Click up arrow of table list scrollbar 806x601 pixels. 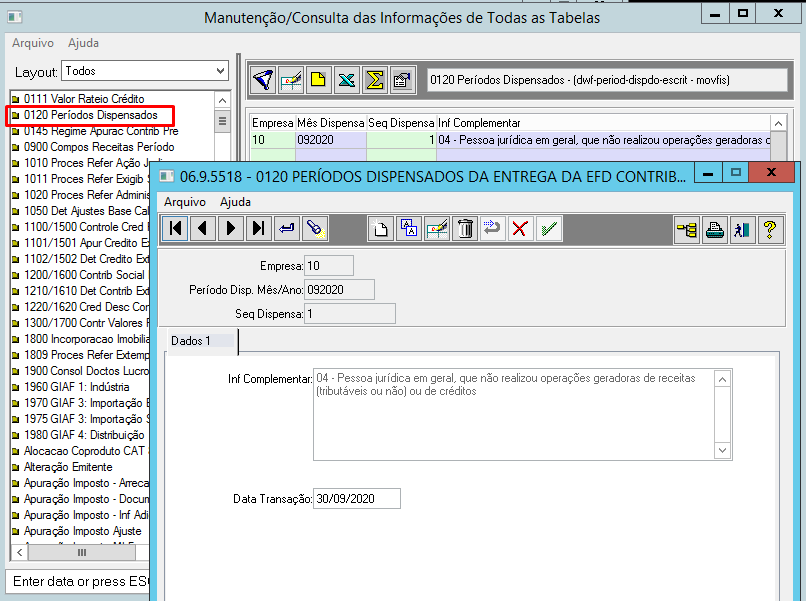222,100
